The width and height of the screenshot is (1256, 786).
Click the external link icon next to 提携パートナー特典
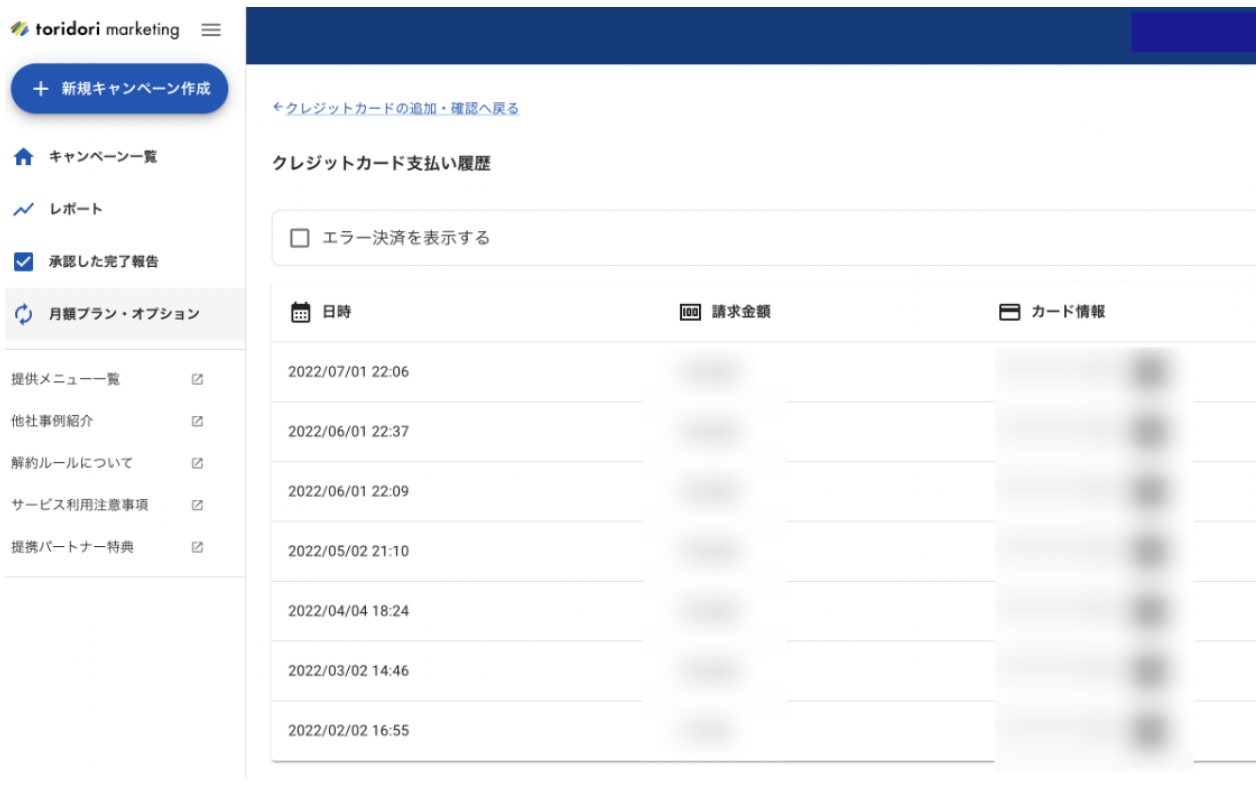(198, 547)
